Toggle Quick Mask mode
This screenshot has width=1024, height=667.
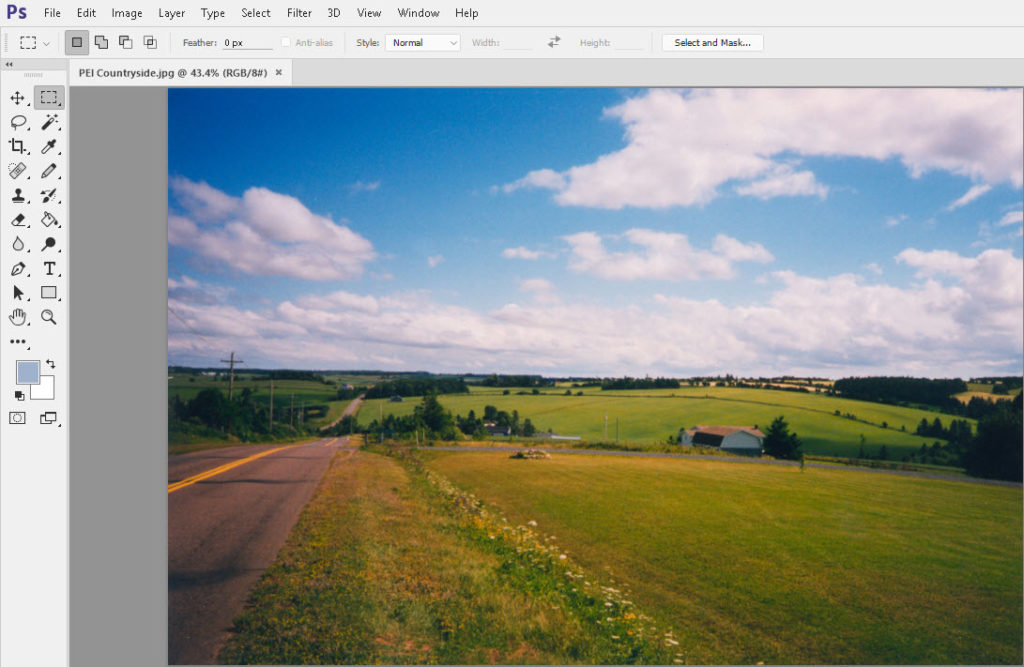point(17,417)
